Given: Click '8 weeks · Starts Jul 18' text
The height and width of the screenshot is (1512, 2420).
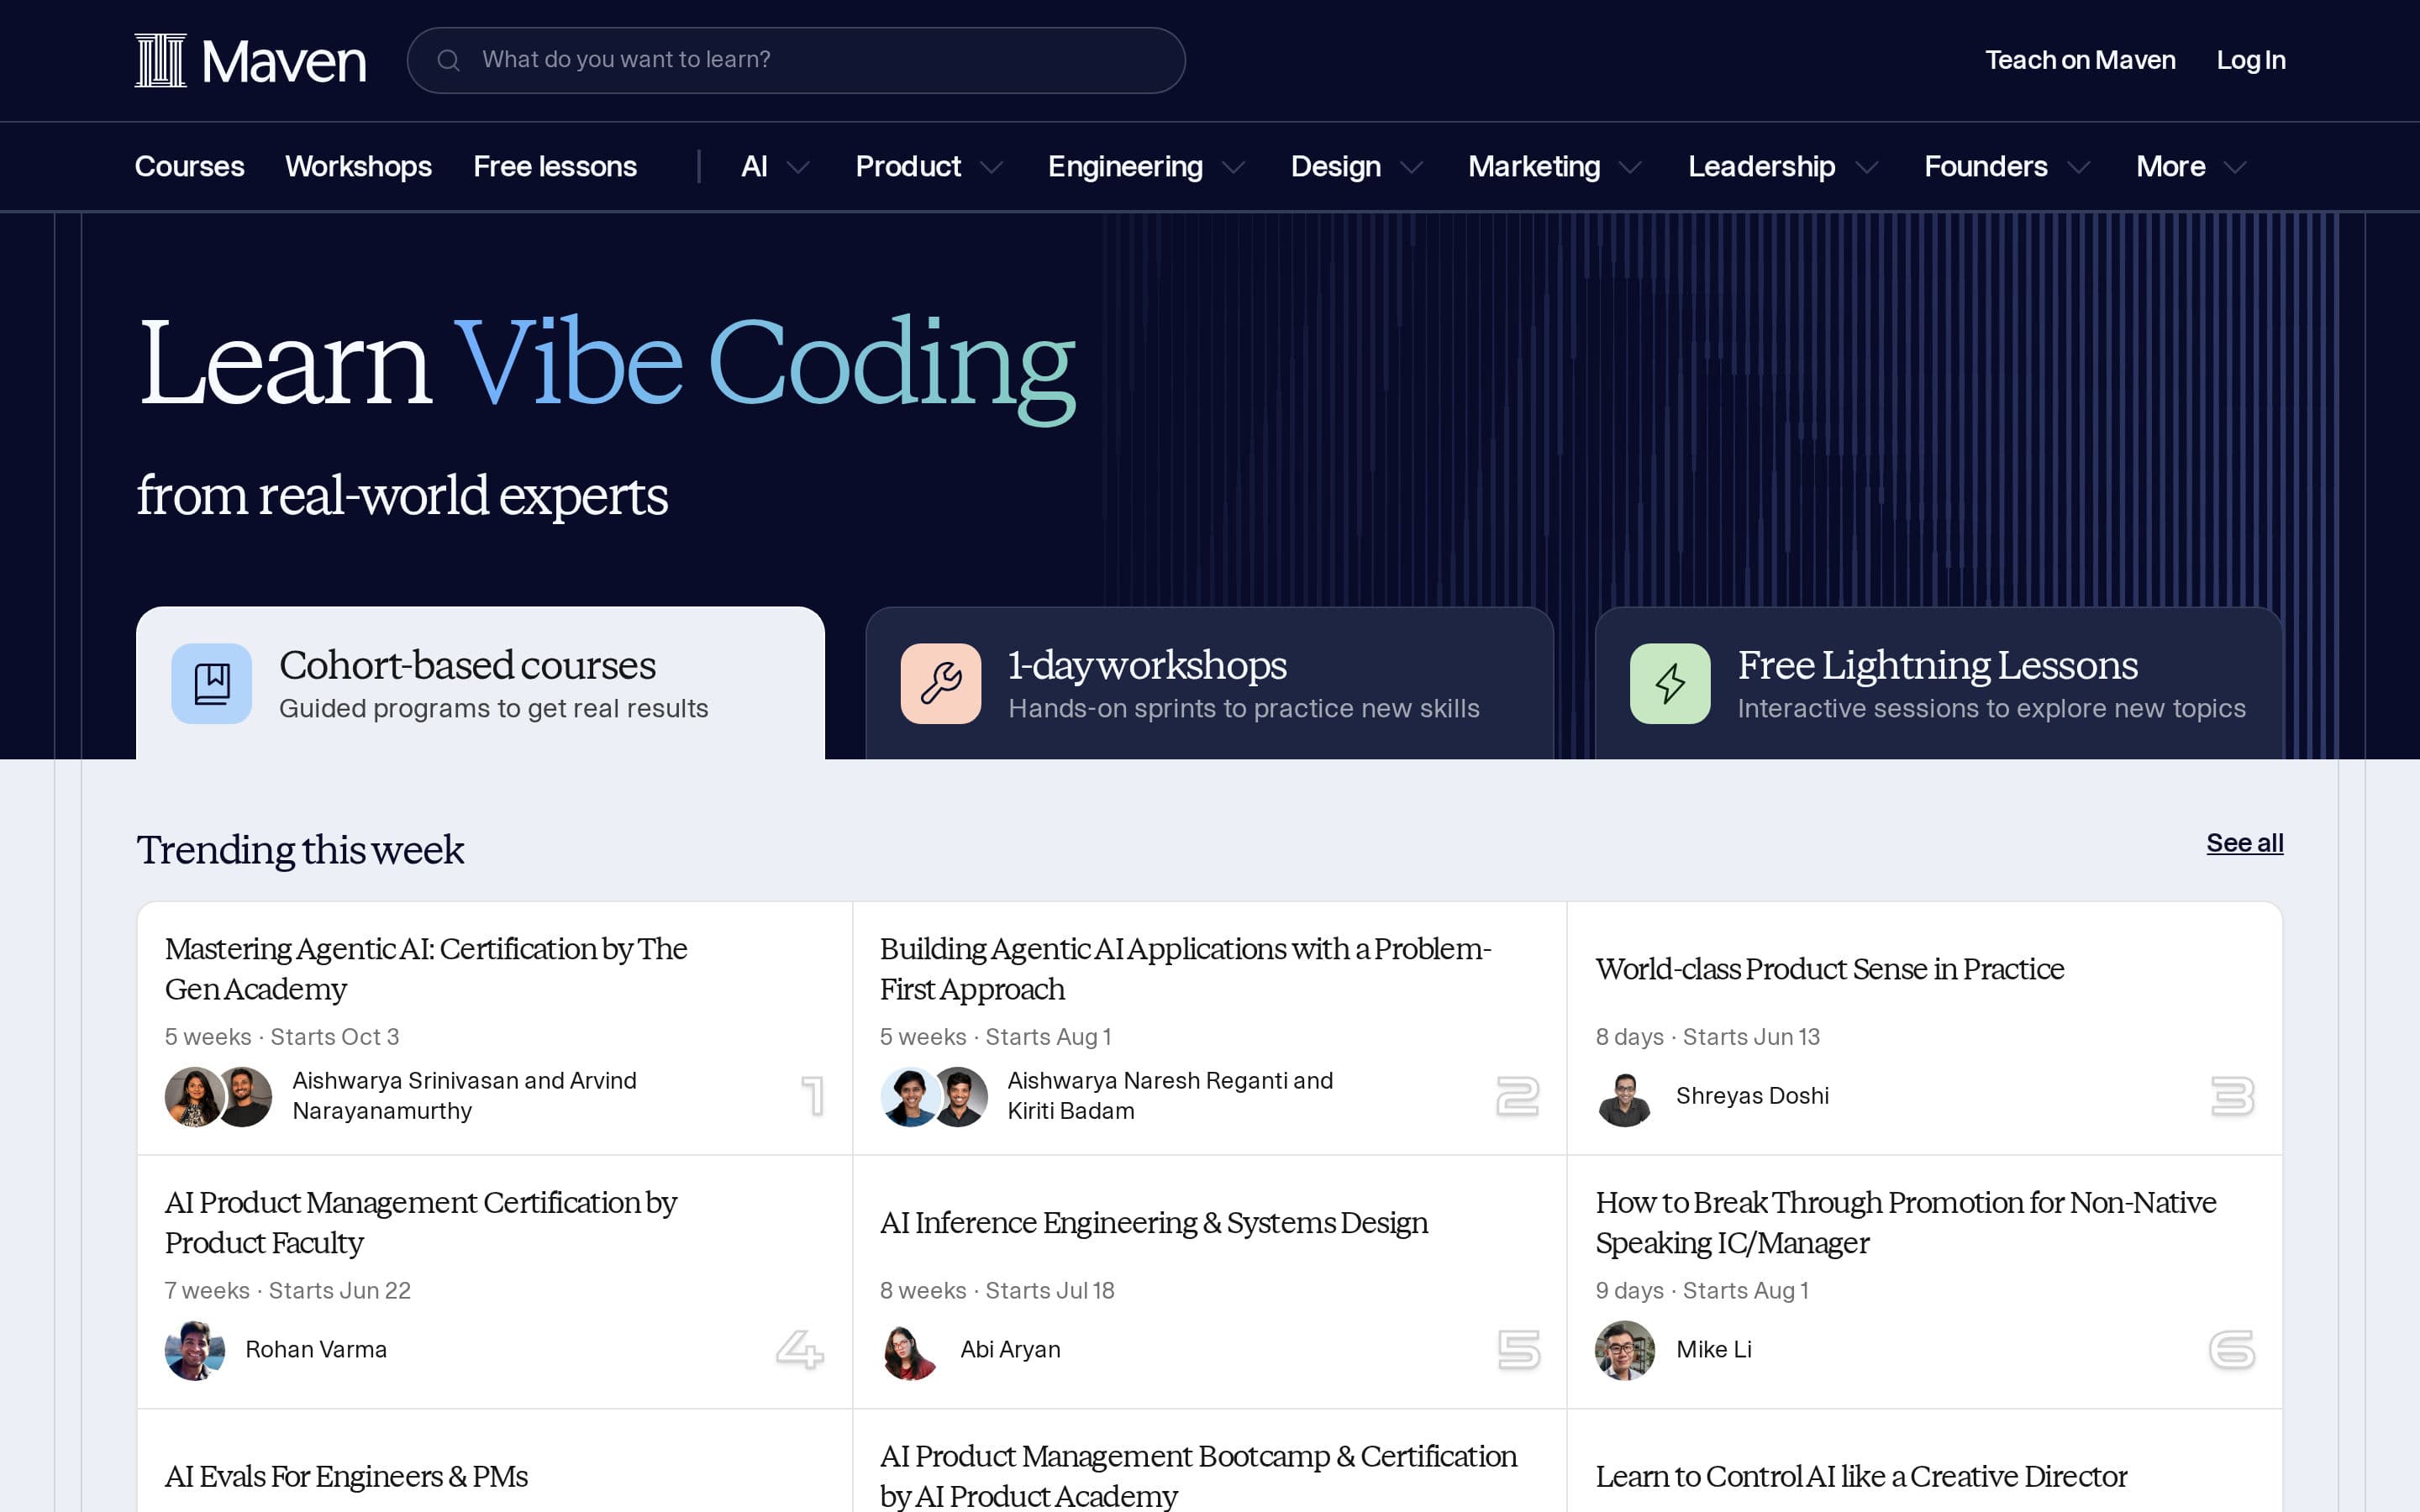Looking at the screenshot, I should (997, 1291).
